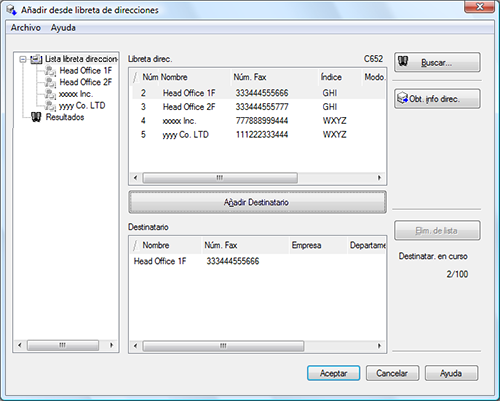This screenshot has width=500, height=401.
Task: Click fax number 333444555777
Action: click(262, 107)
